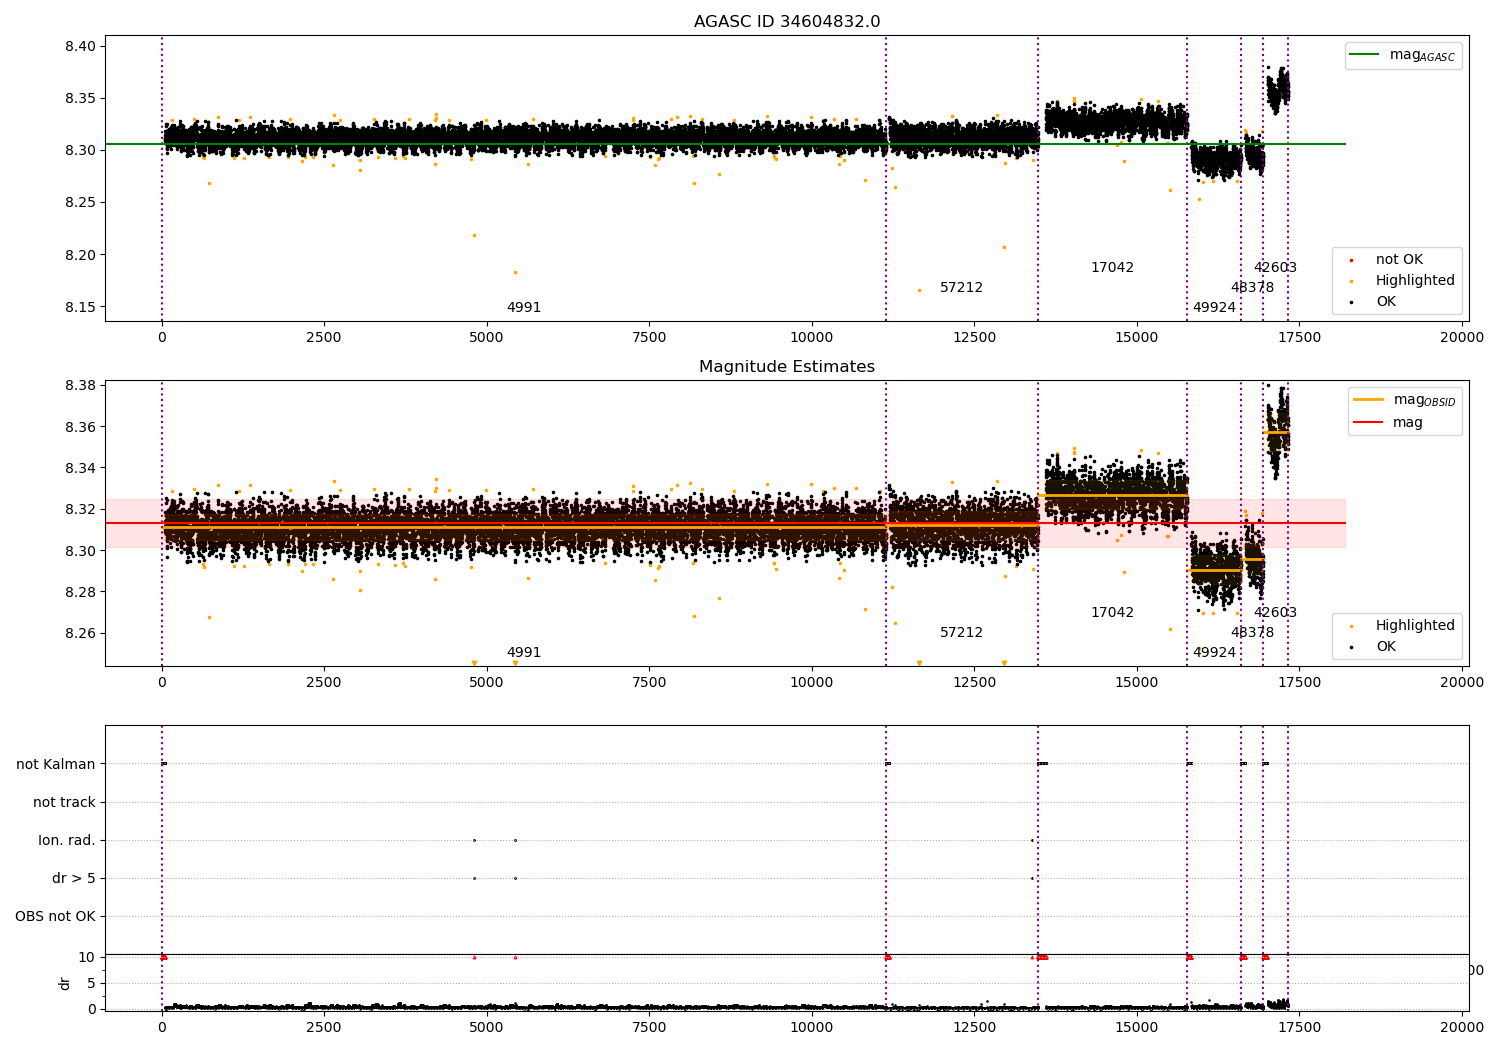This screenshot has width=1500, height=1050.
Task: Click the 8.35 y-axis tick label
Action: click(80, 98)
